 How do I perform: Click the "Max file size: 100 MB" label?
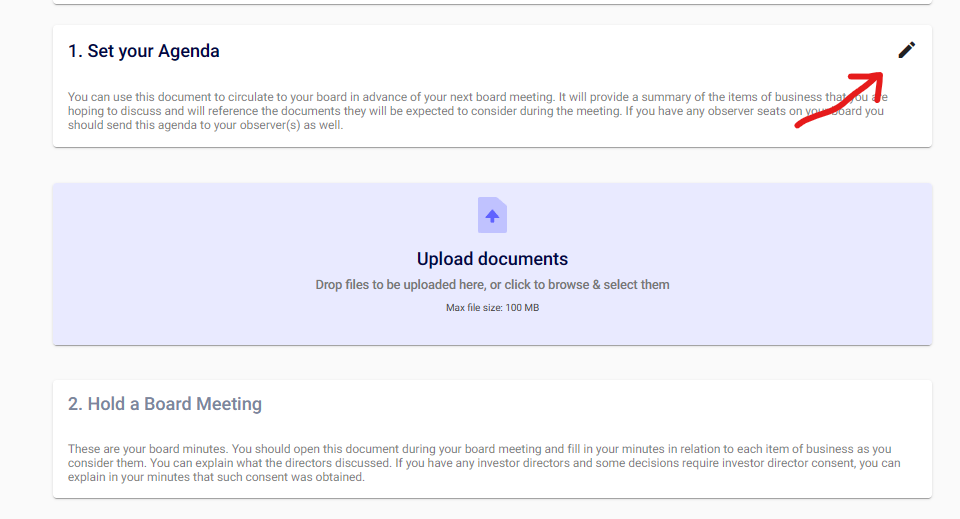tap(492, 308)
